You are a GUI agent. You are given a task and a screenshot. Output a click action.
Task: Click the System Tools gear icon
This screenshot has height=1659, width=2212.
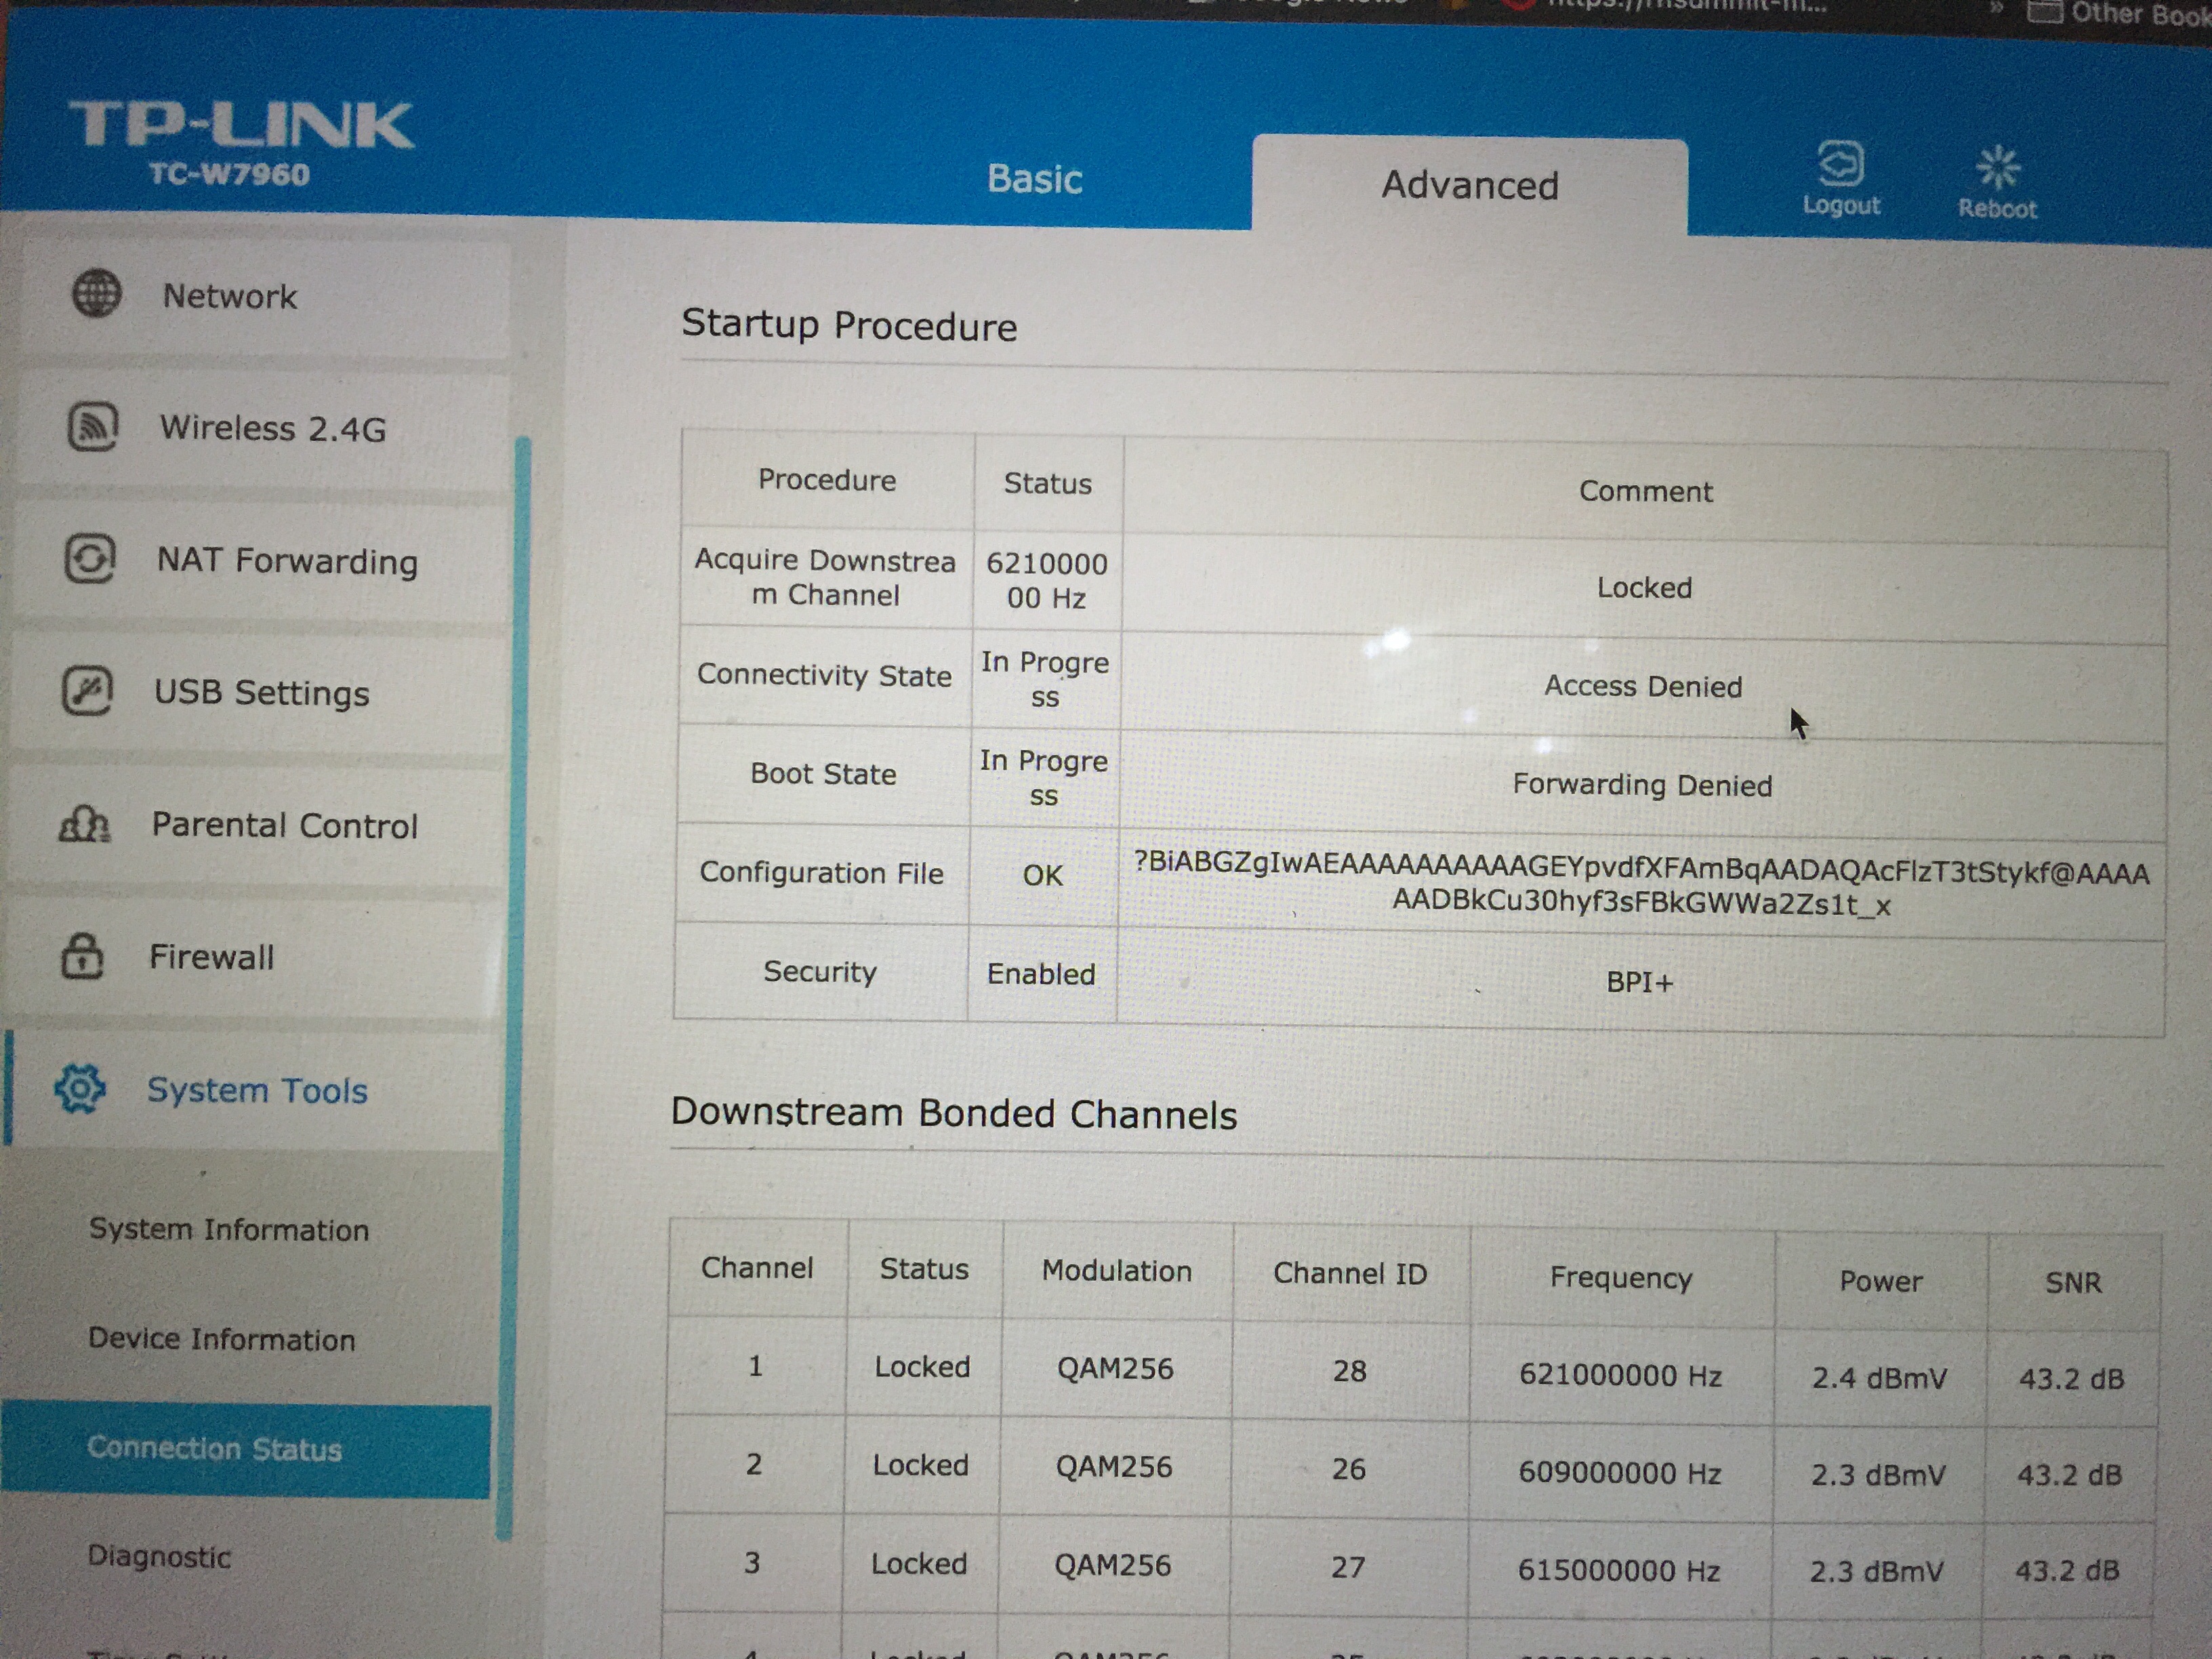coord(80,1088)
